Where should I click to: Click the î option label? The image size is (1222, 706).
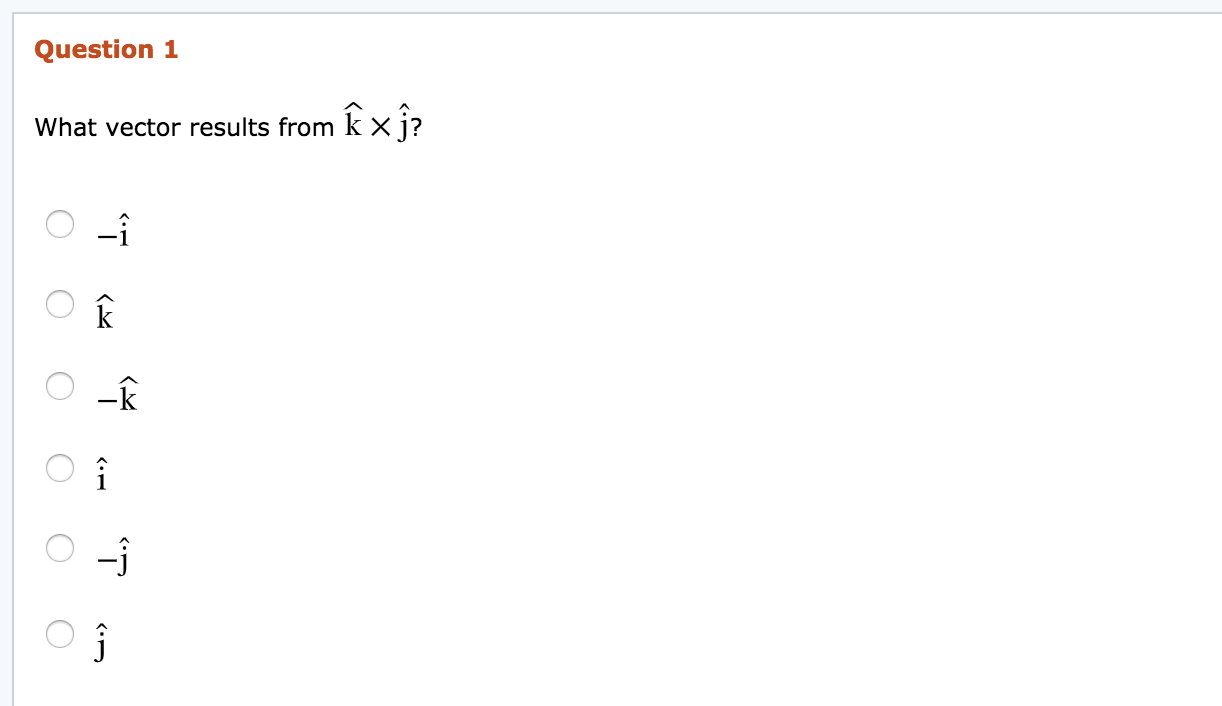(x=100, y=472)
